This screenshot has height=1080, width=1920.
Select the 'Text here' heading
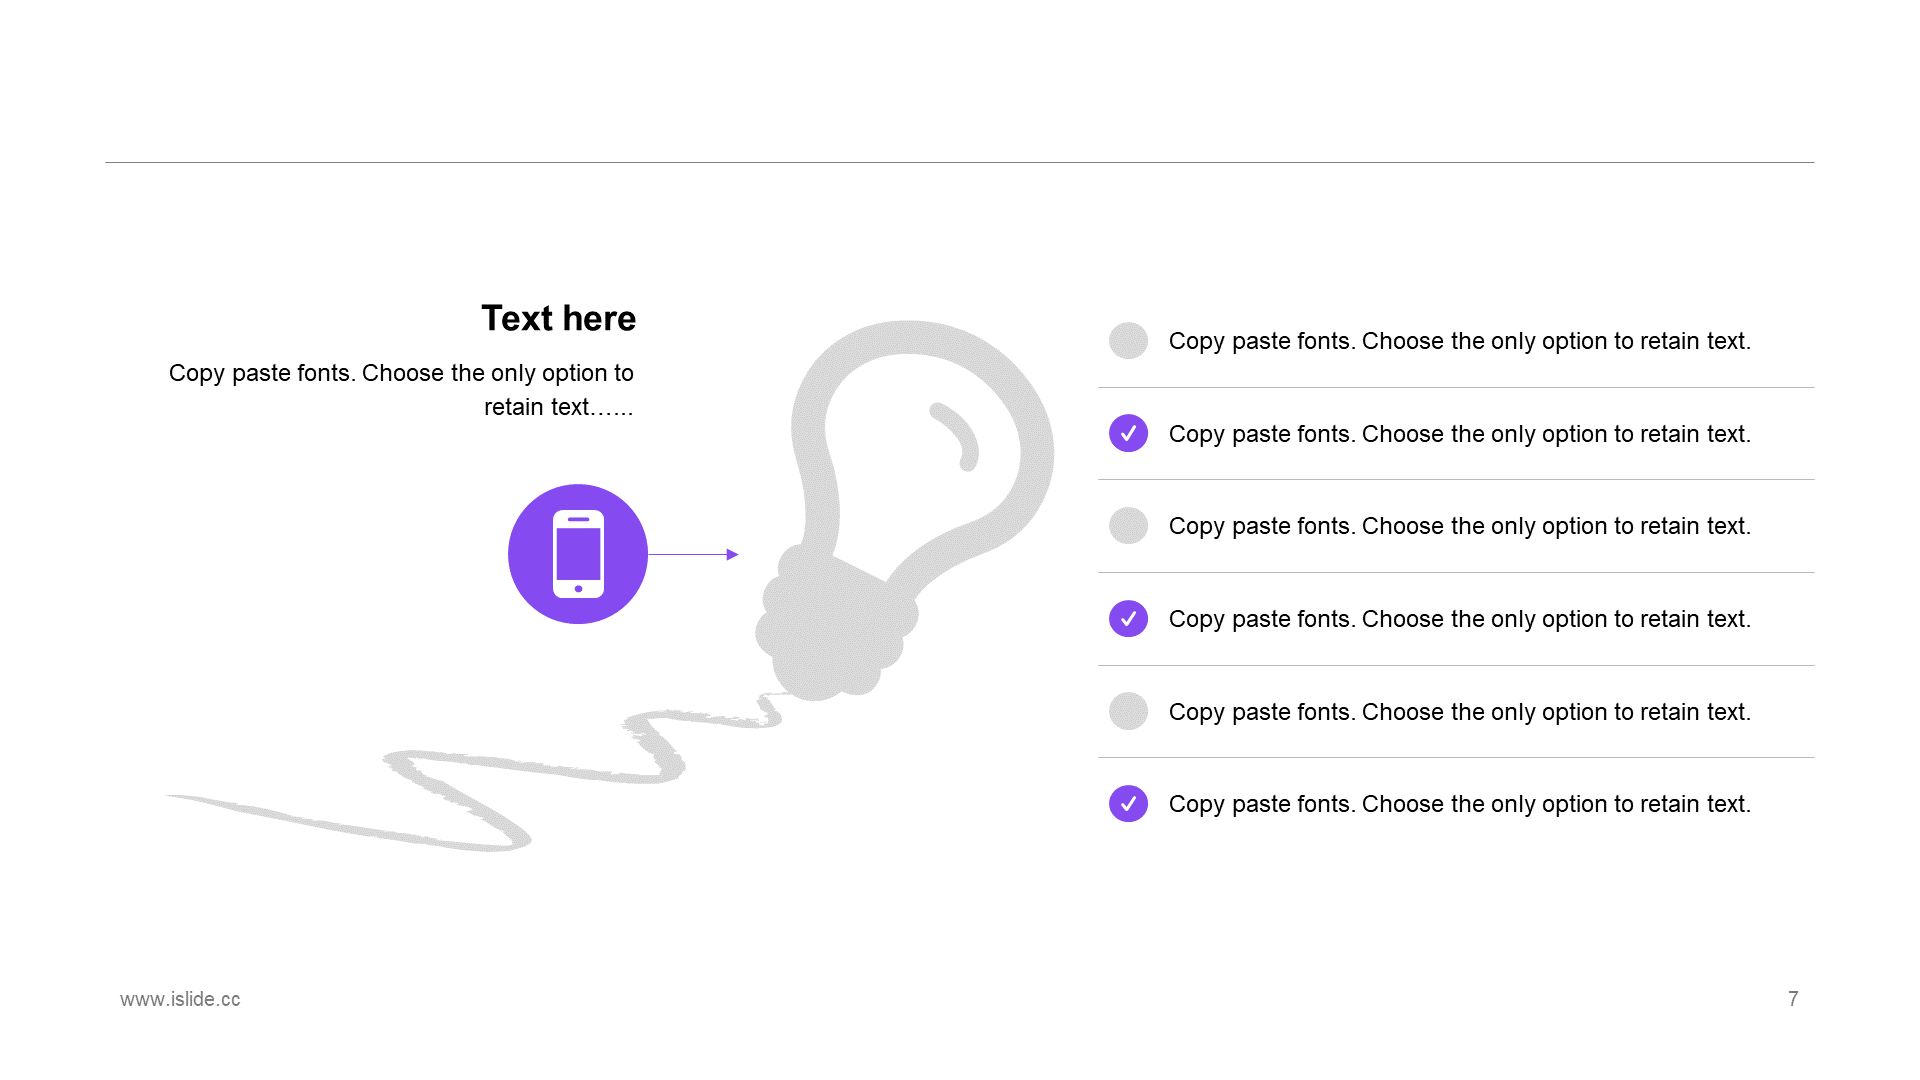click(558, 318)
